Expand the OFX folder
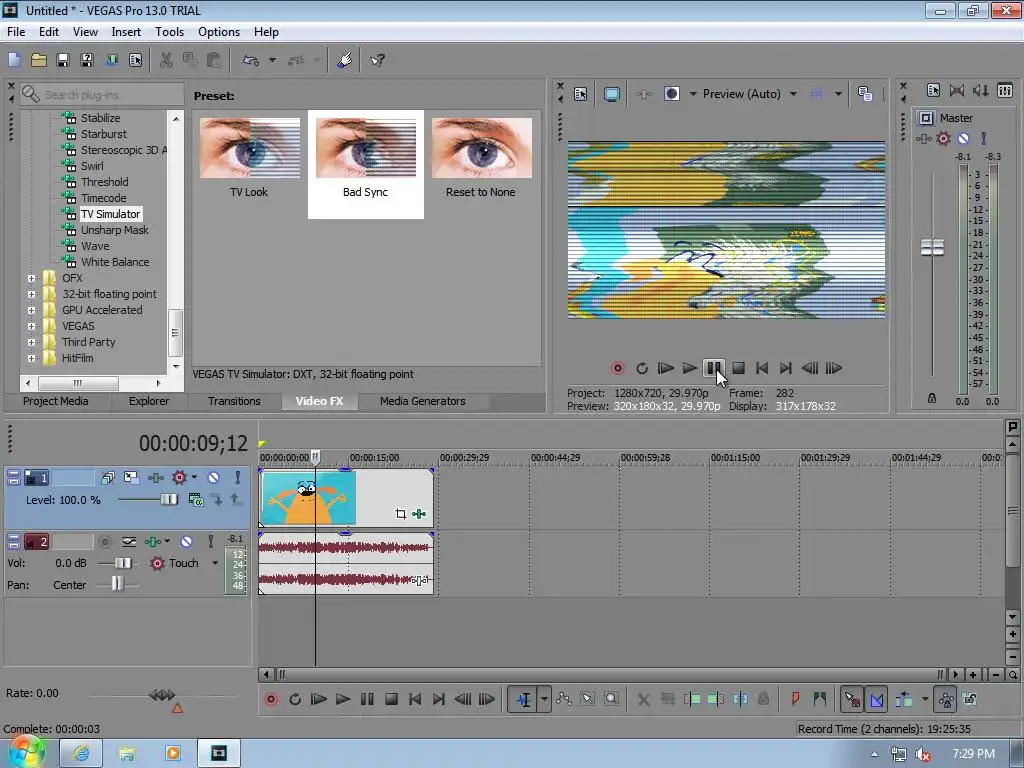1024x768 pixels. (31, 278)
